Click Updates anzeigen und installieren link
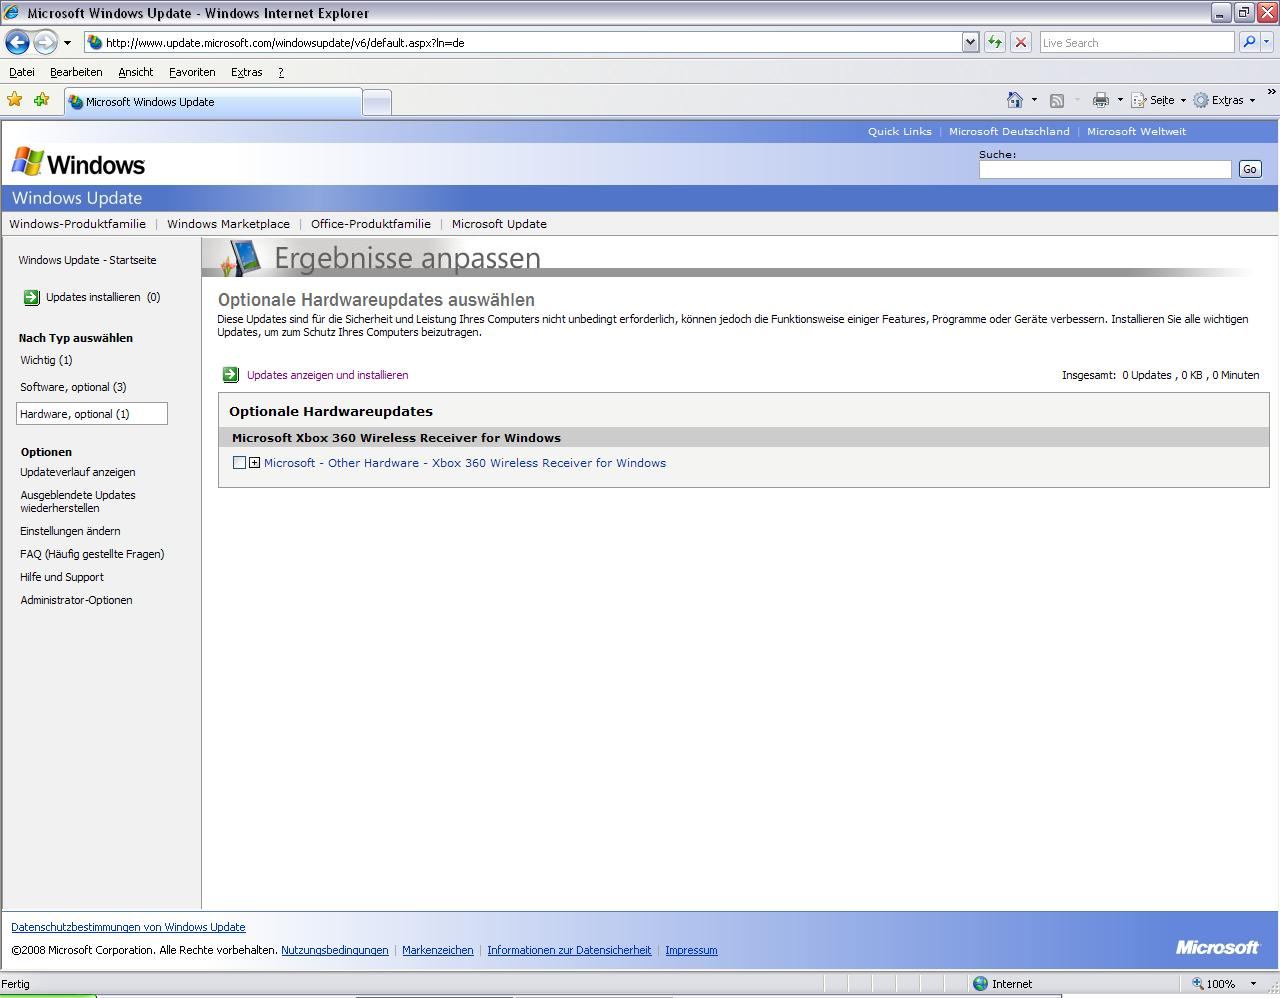This screenshot has height=998, width=1280. 327,375
